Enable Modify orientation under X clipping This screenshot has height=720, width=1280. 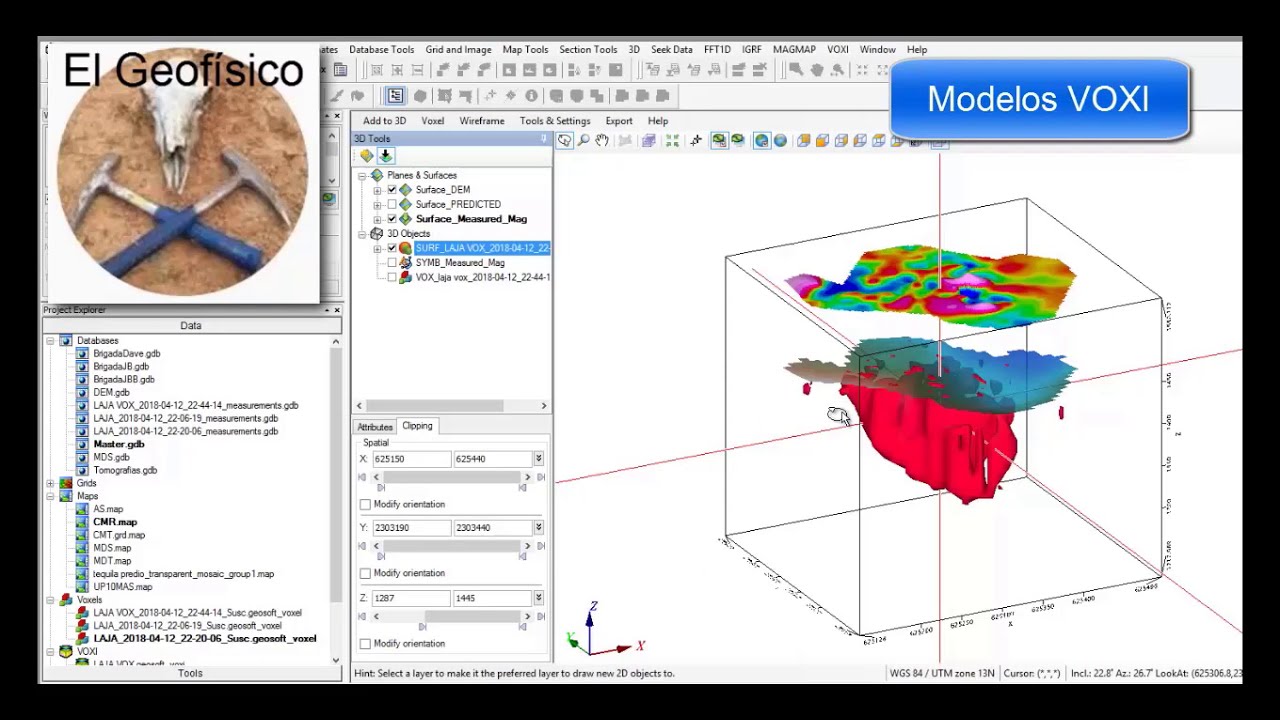[x=365, y=504]
